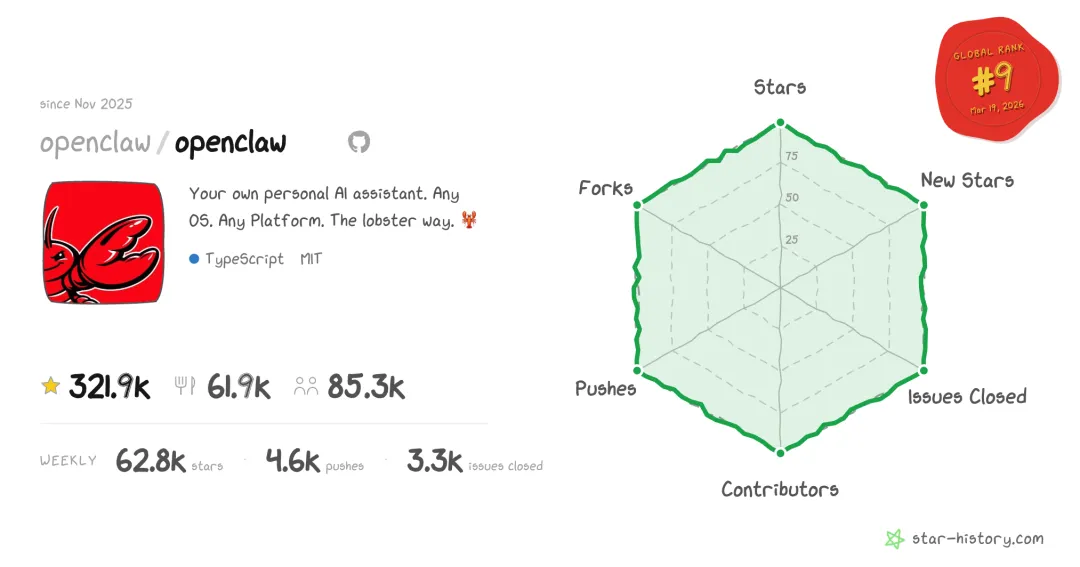Click the weekly 62.8k stars statistic

pyautogui.click(x=169, y=461)
